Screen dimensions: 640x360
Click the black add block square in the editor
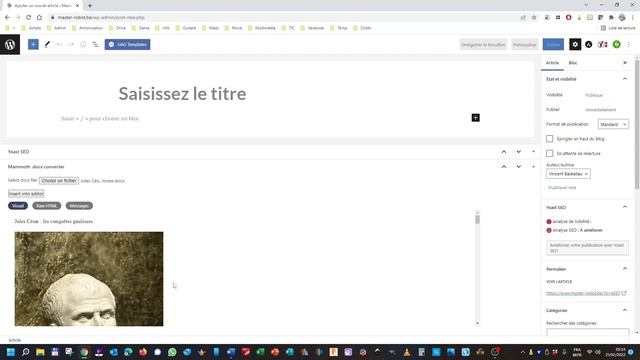476,118
